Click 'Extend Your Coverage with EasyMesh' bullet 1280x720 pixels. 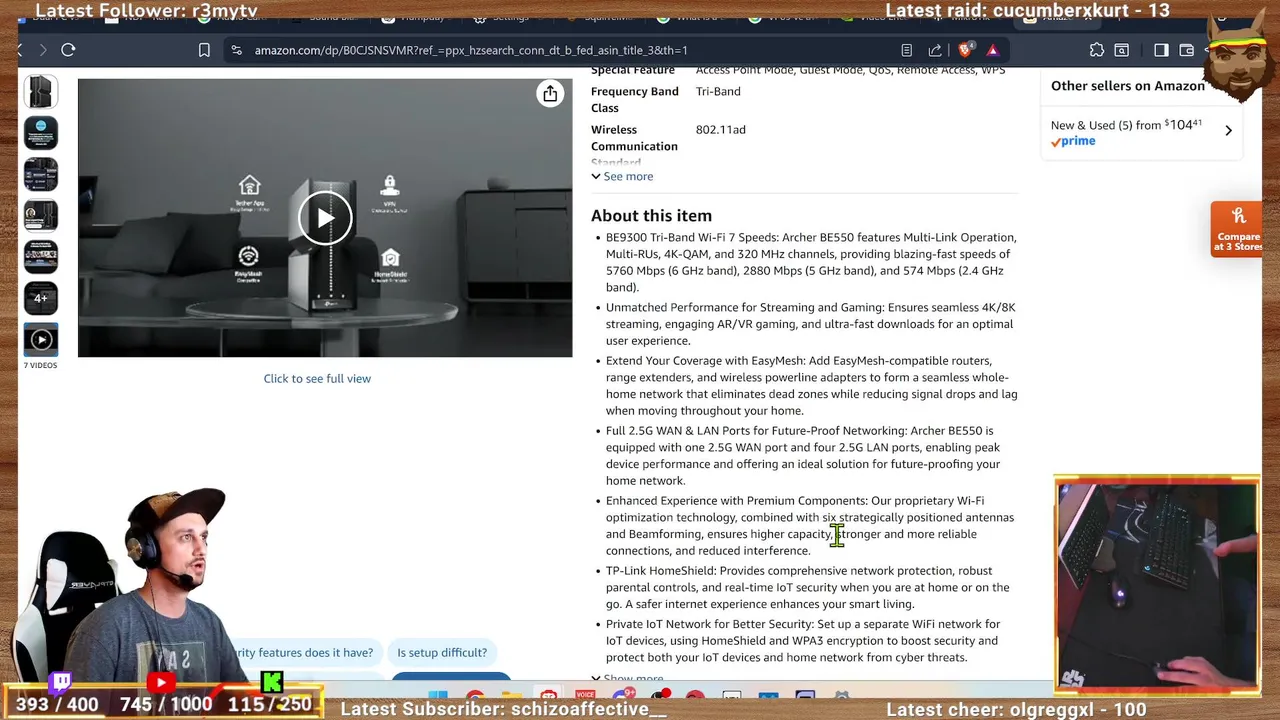(x=811, y=386)
